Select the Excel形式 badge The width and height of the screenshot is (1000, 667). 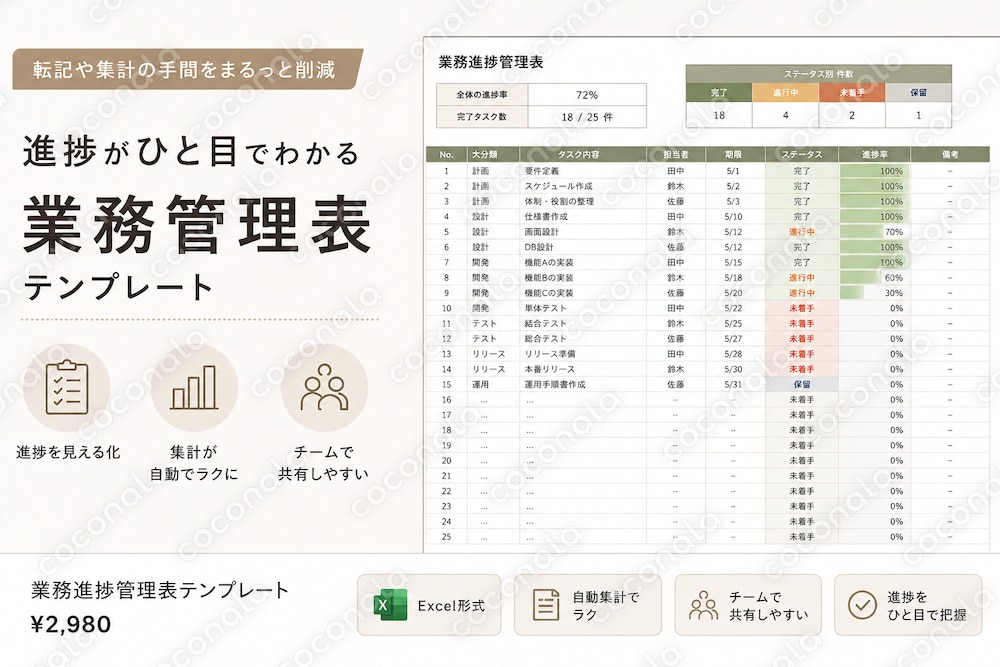coord(429,605)
